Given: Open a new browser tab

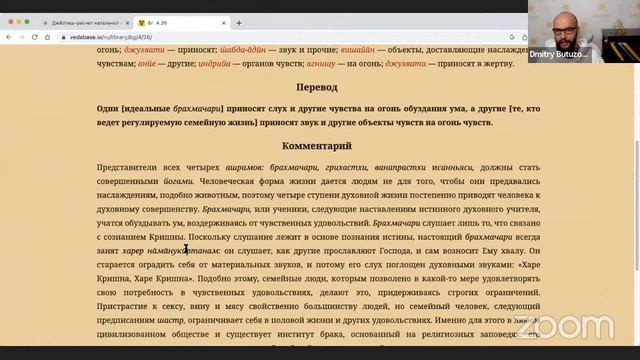Looking at the screenshot, I should (x=239, y=23).
